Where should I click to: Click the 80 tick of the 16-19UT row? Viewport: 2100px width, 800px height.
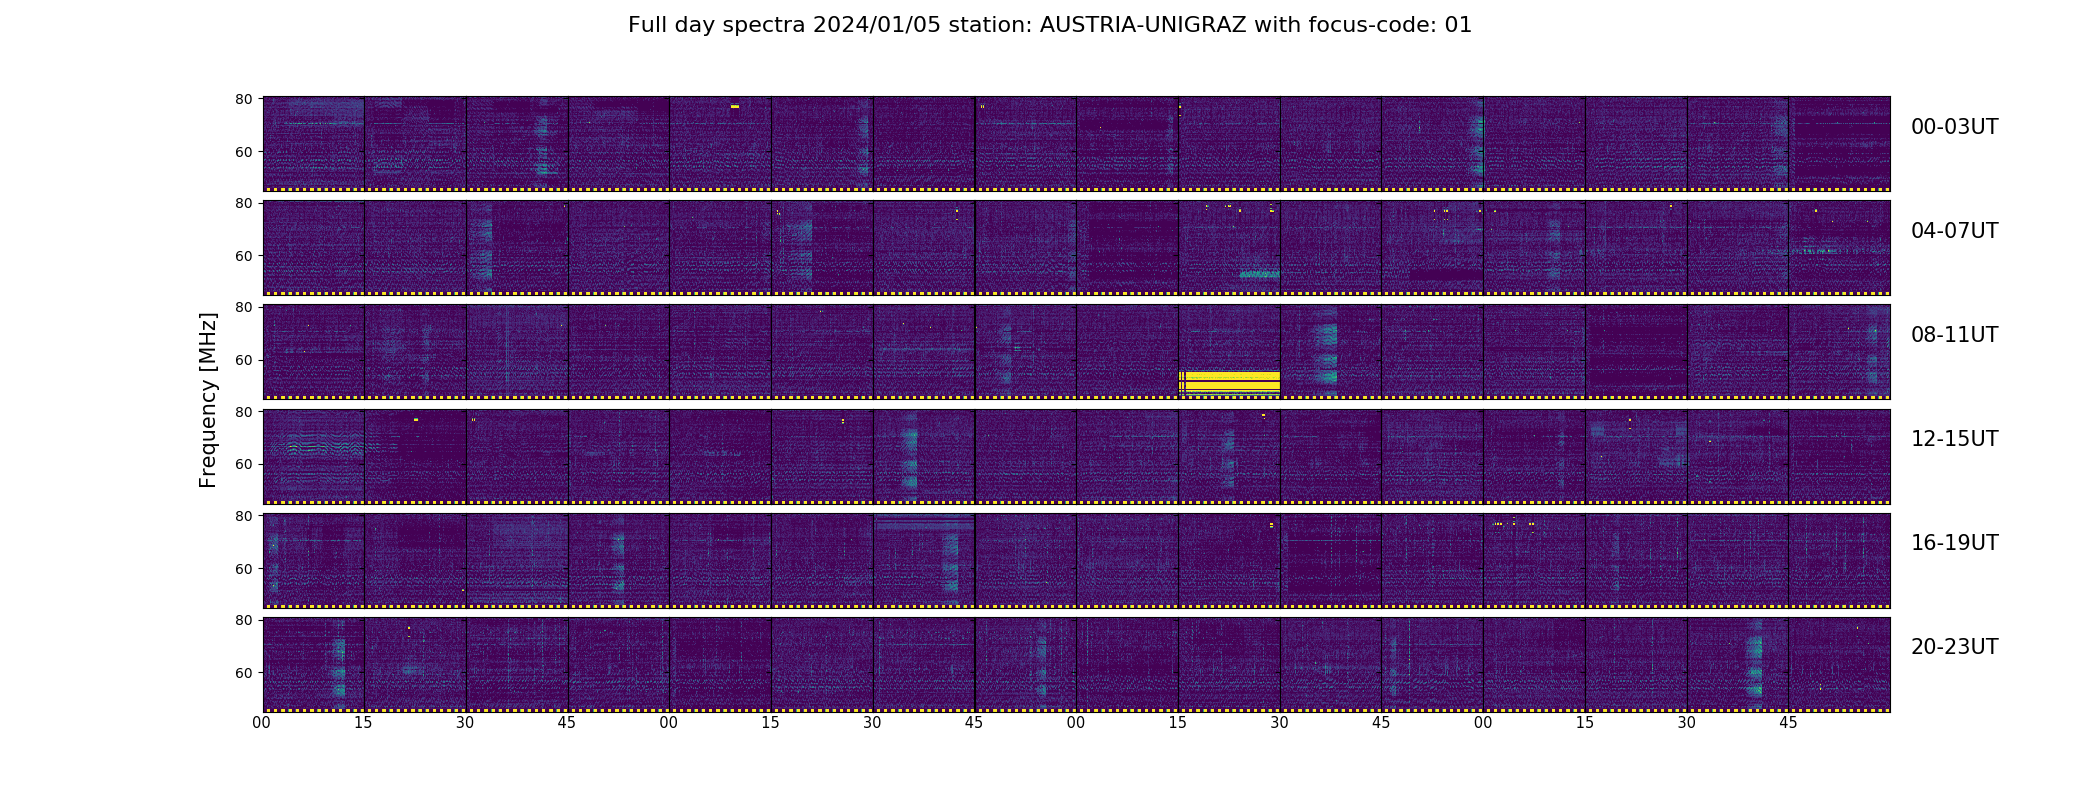[x=243, y=516]
